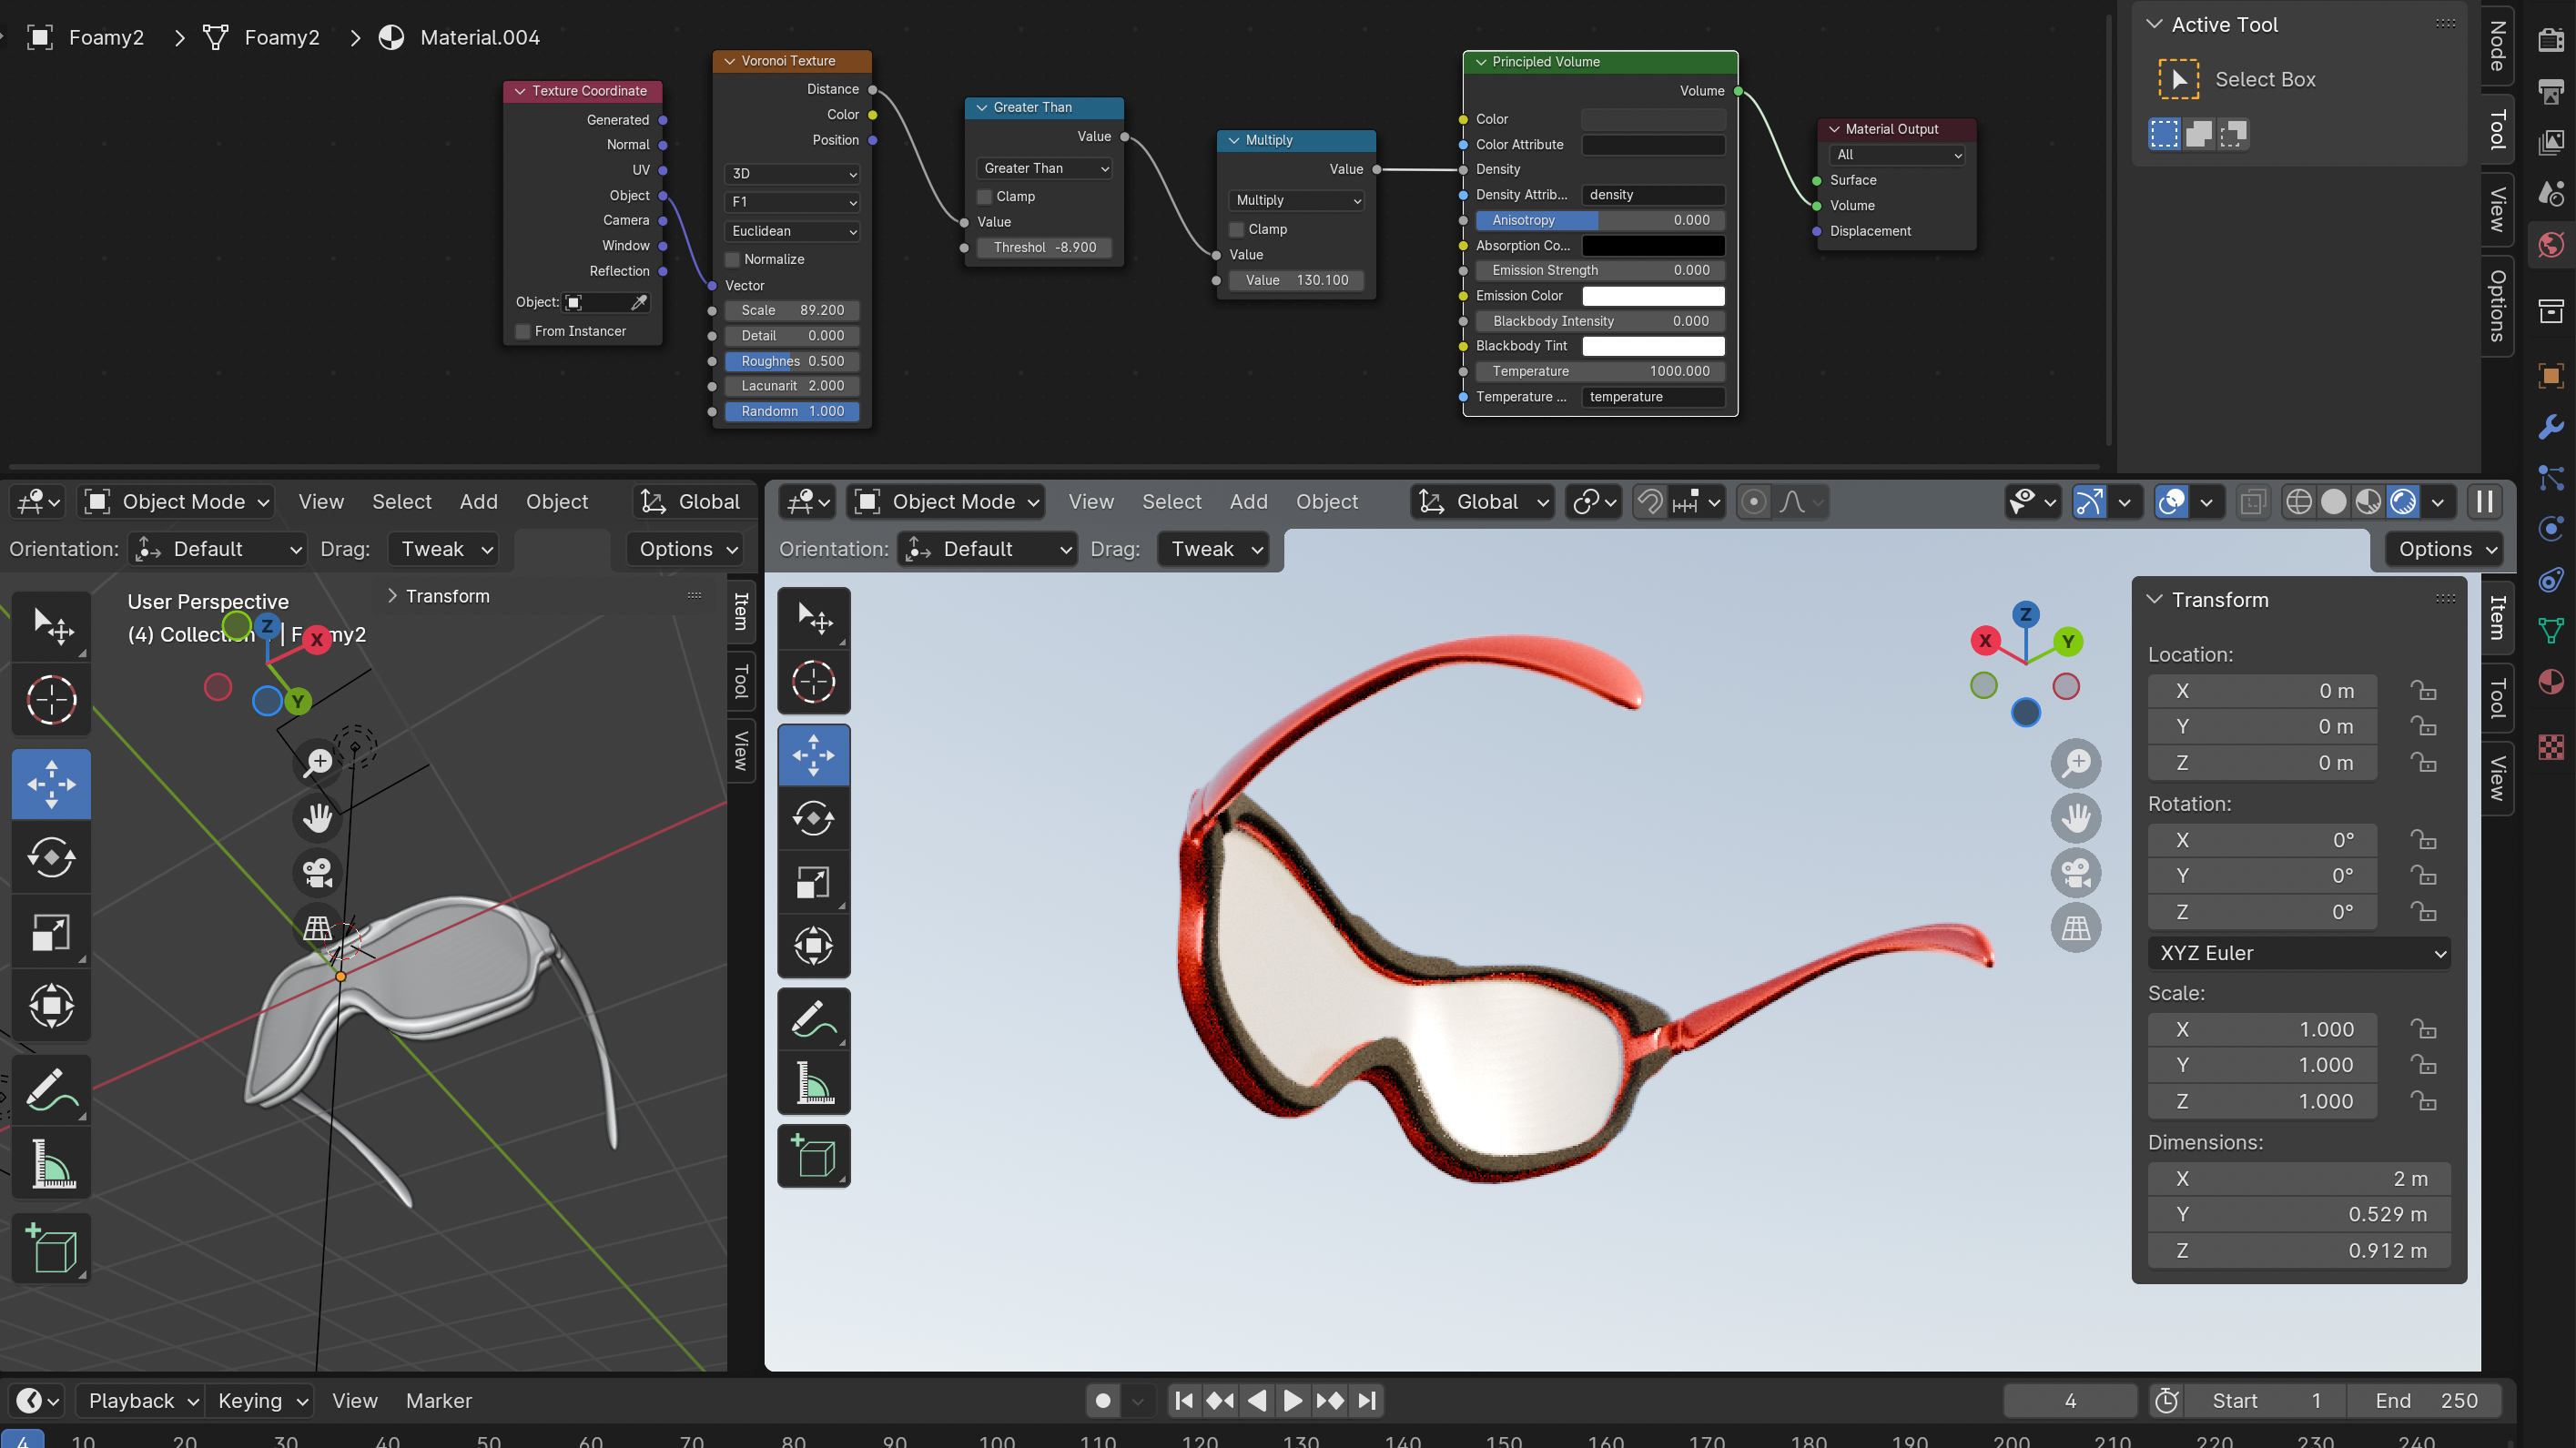Click Emission Color white swatch

(1653, 296)
